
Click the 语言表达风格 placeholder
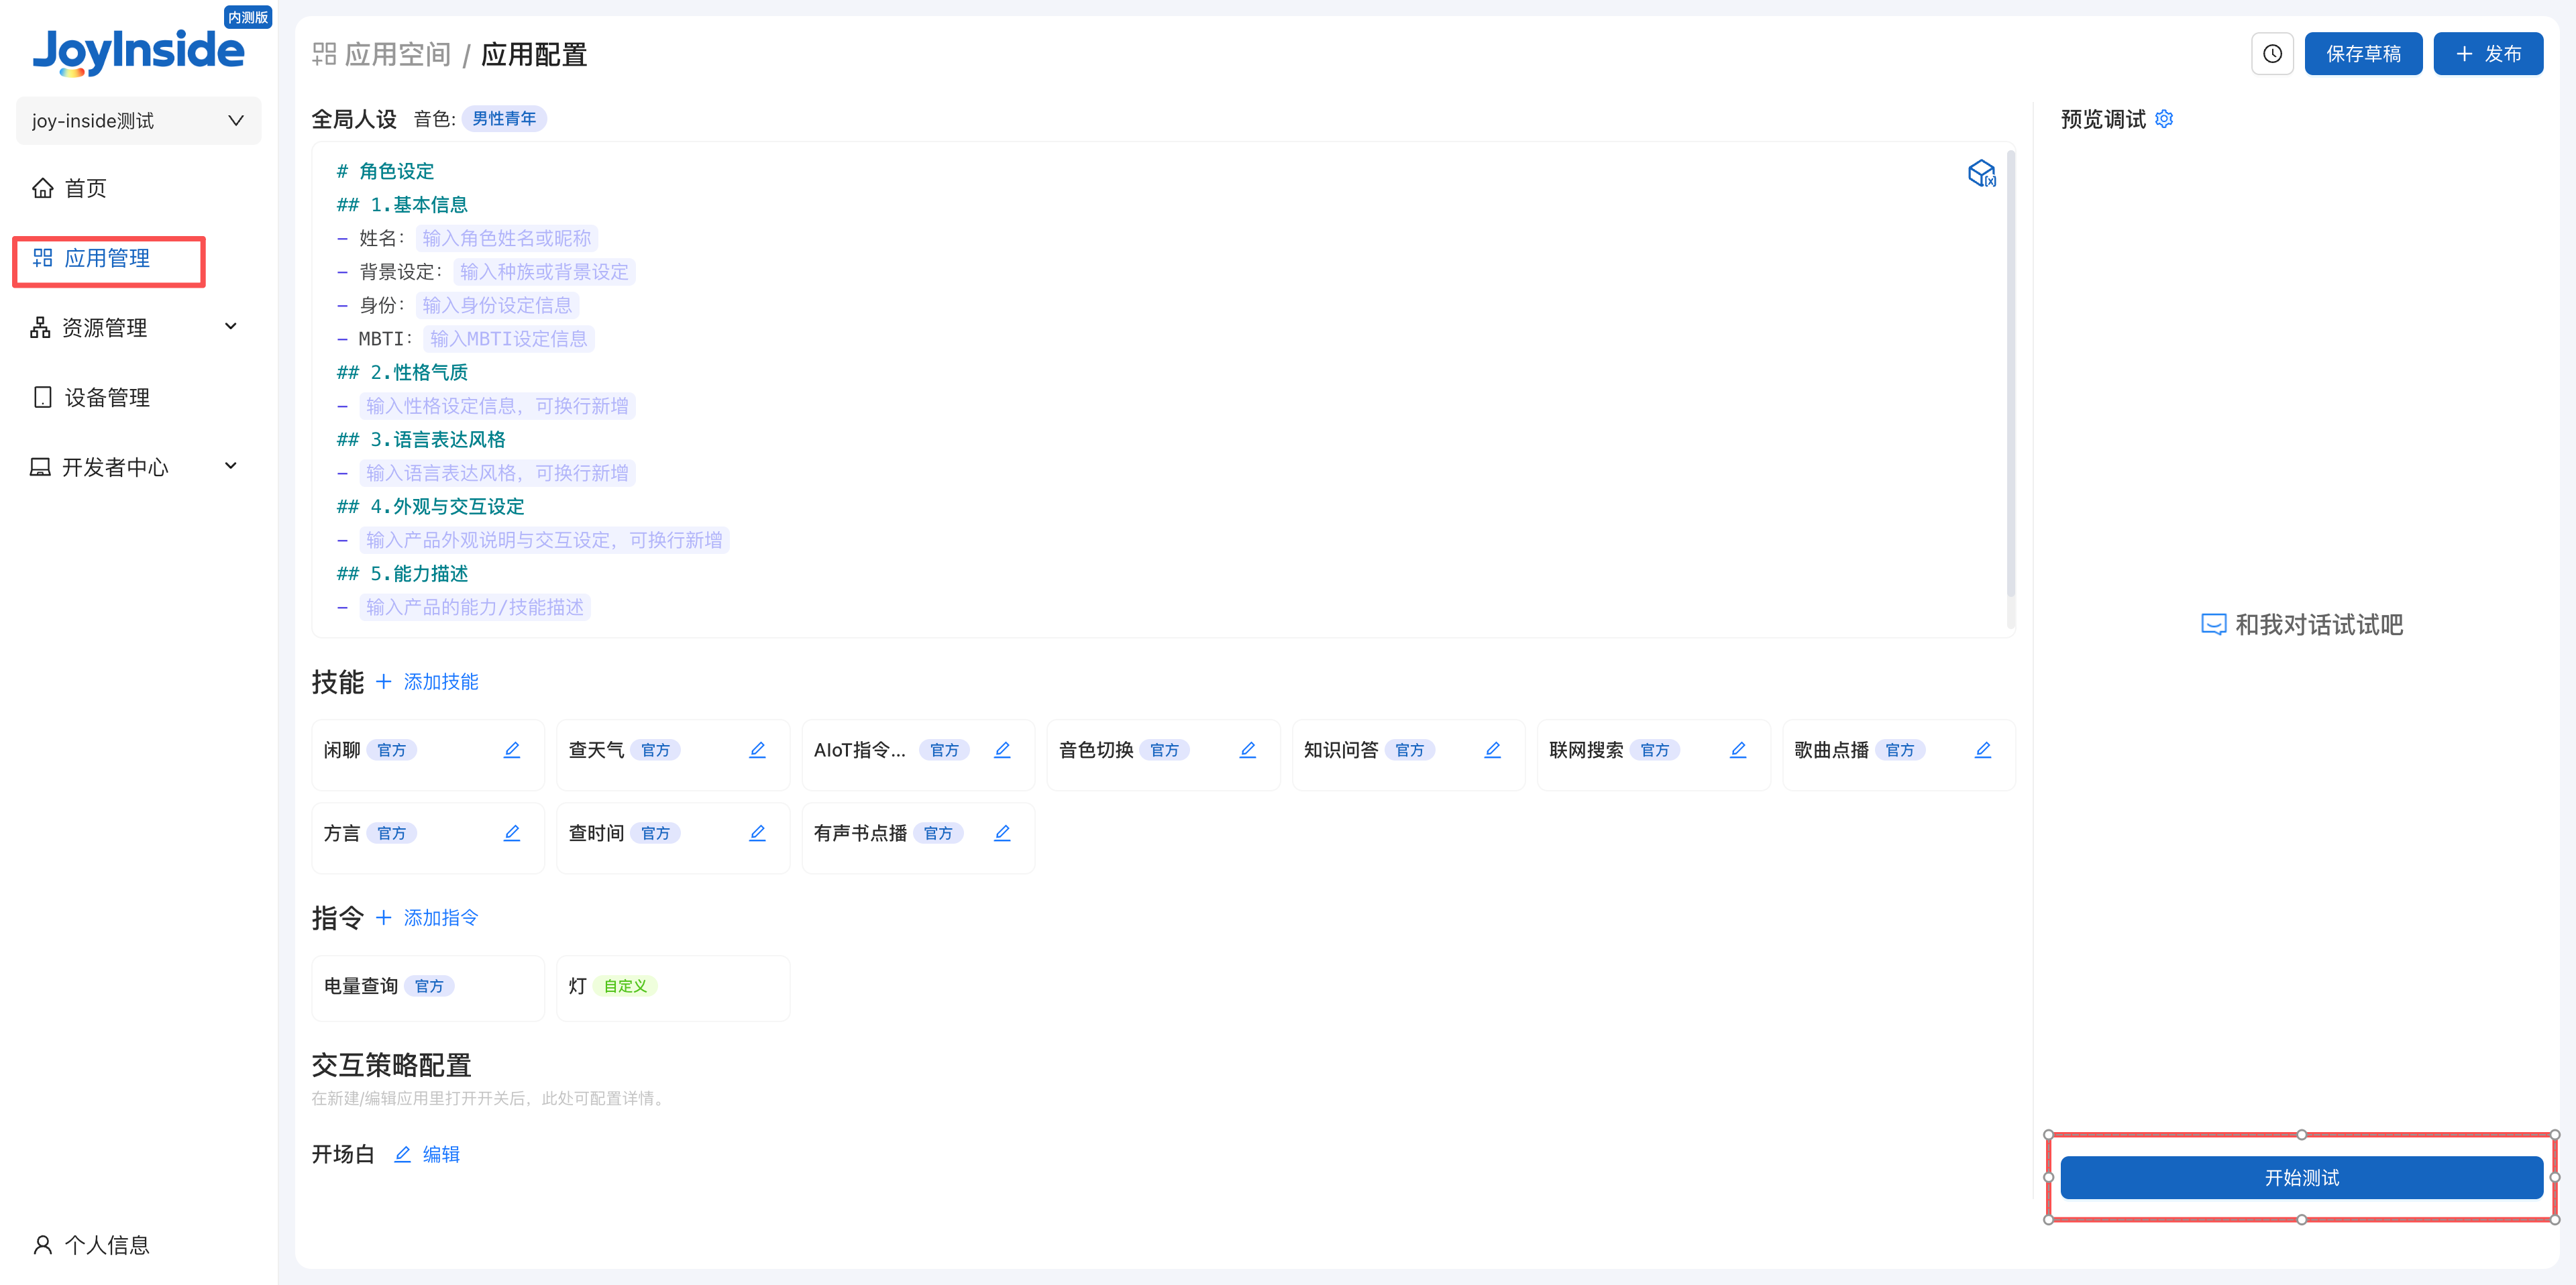(497, 473)
